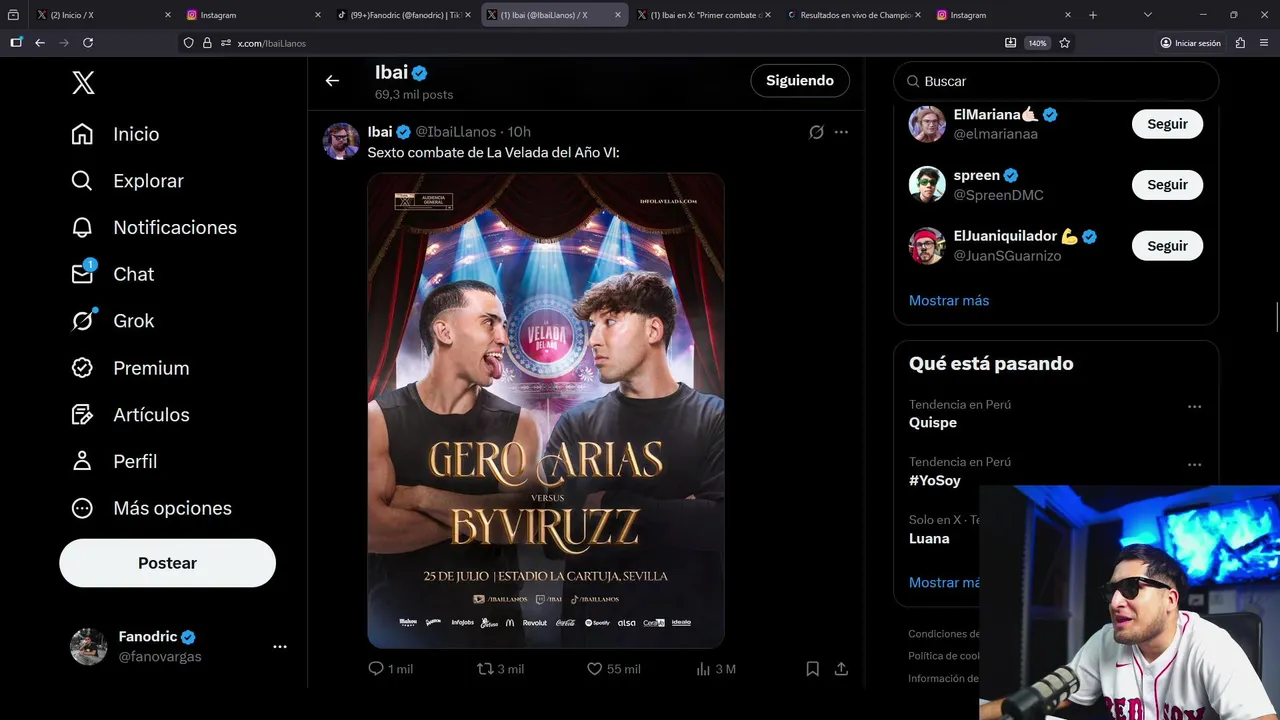Open La Velada poster image
The height and width of the screenshot is (720, 1280).
click(546, 411)
